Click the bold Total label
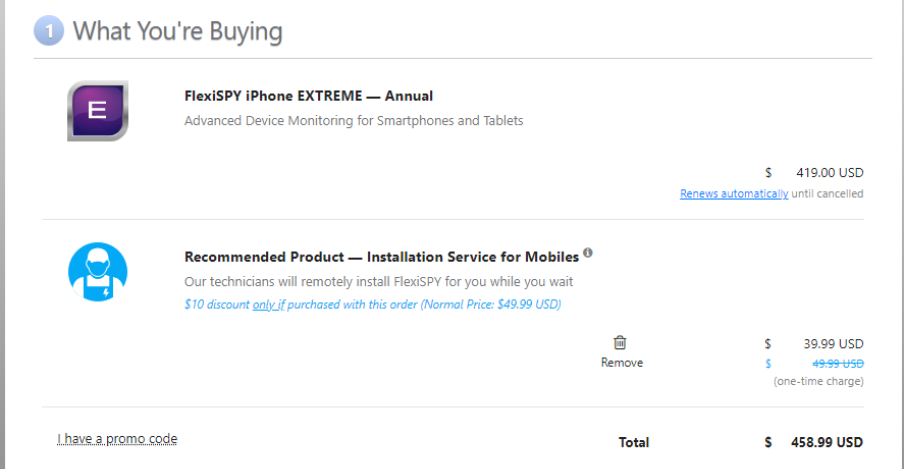 (634, 442)
